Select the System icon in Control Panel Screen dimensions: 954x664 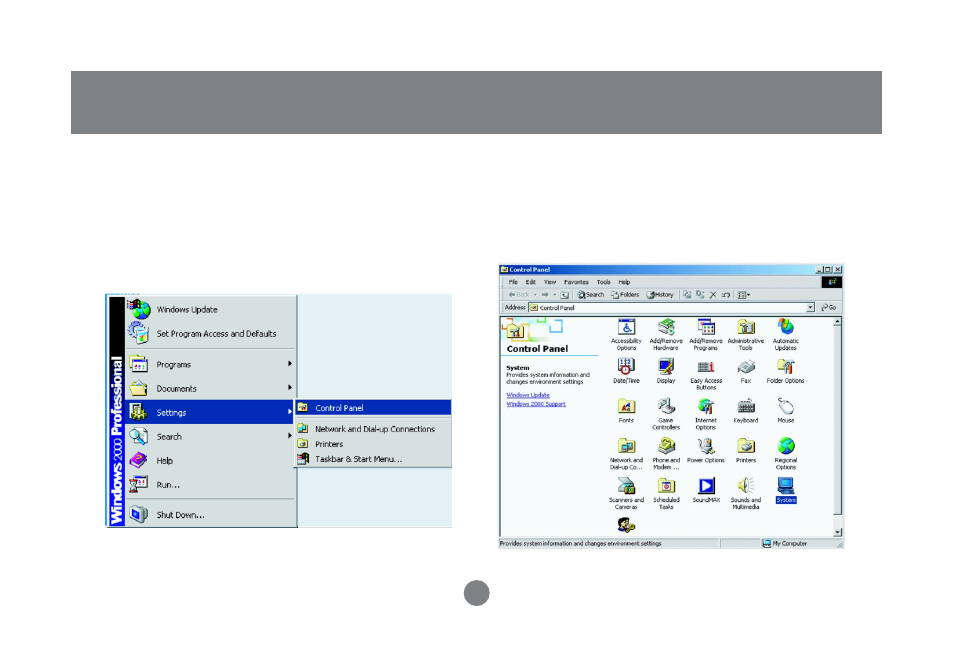coord(785,491)
